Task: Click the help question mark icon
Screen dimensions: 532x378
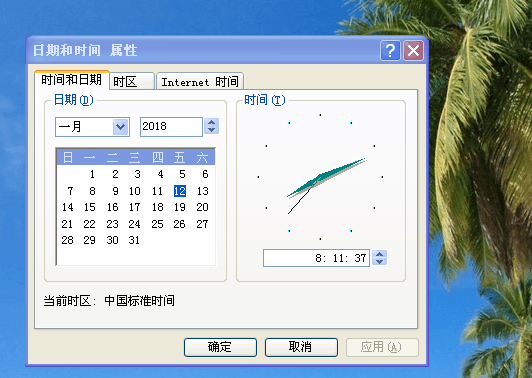Action: (x=390, y=51)
